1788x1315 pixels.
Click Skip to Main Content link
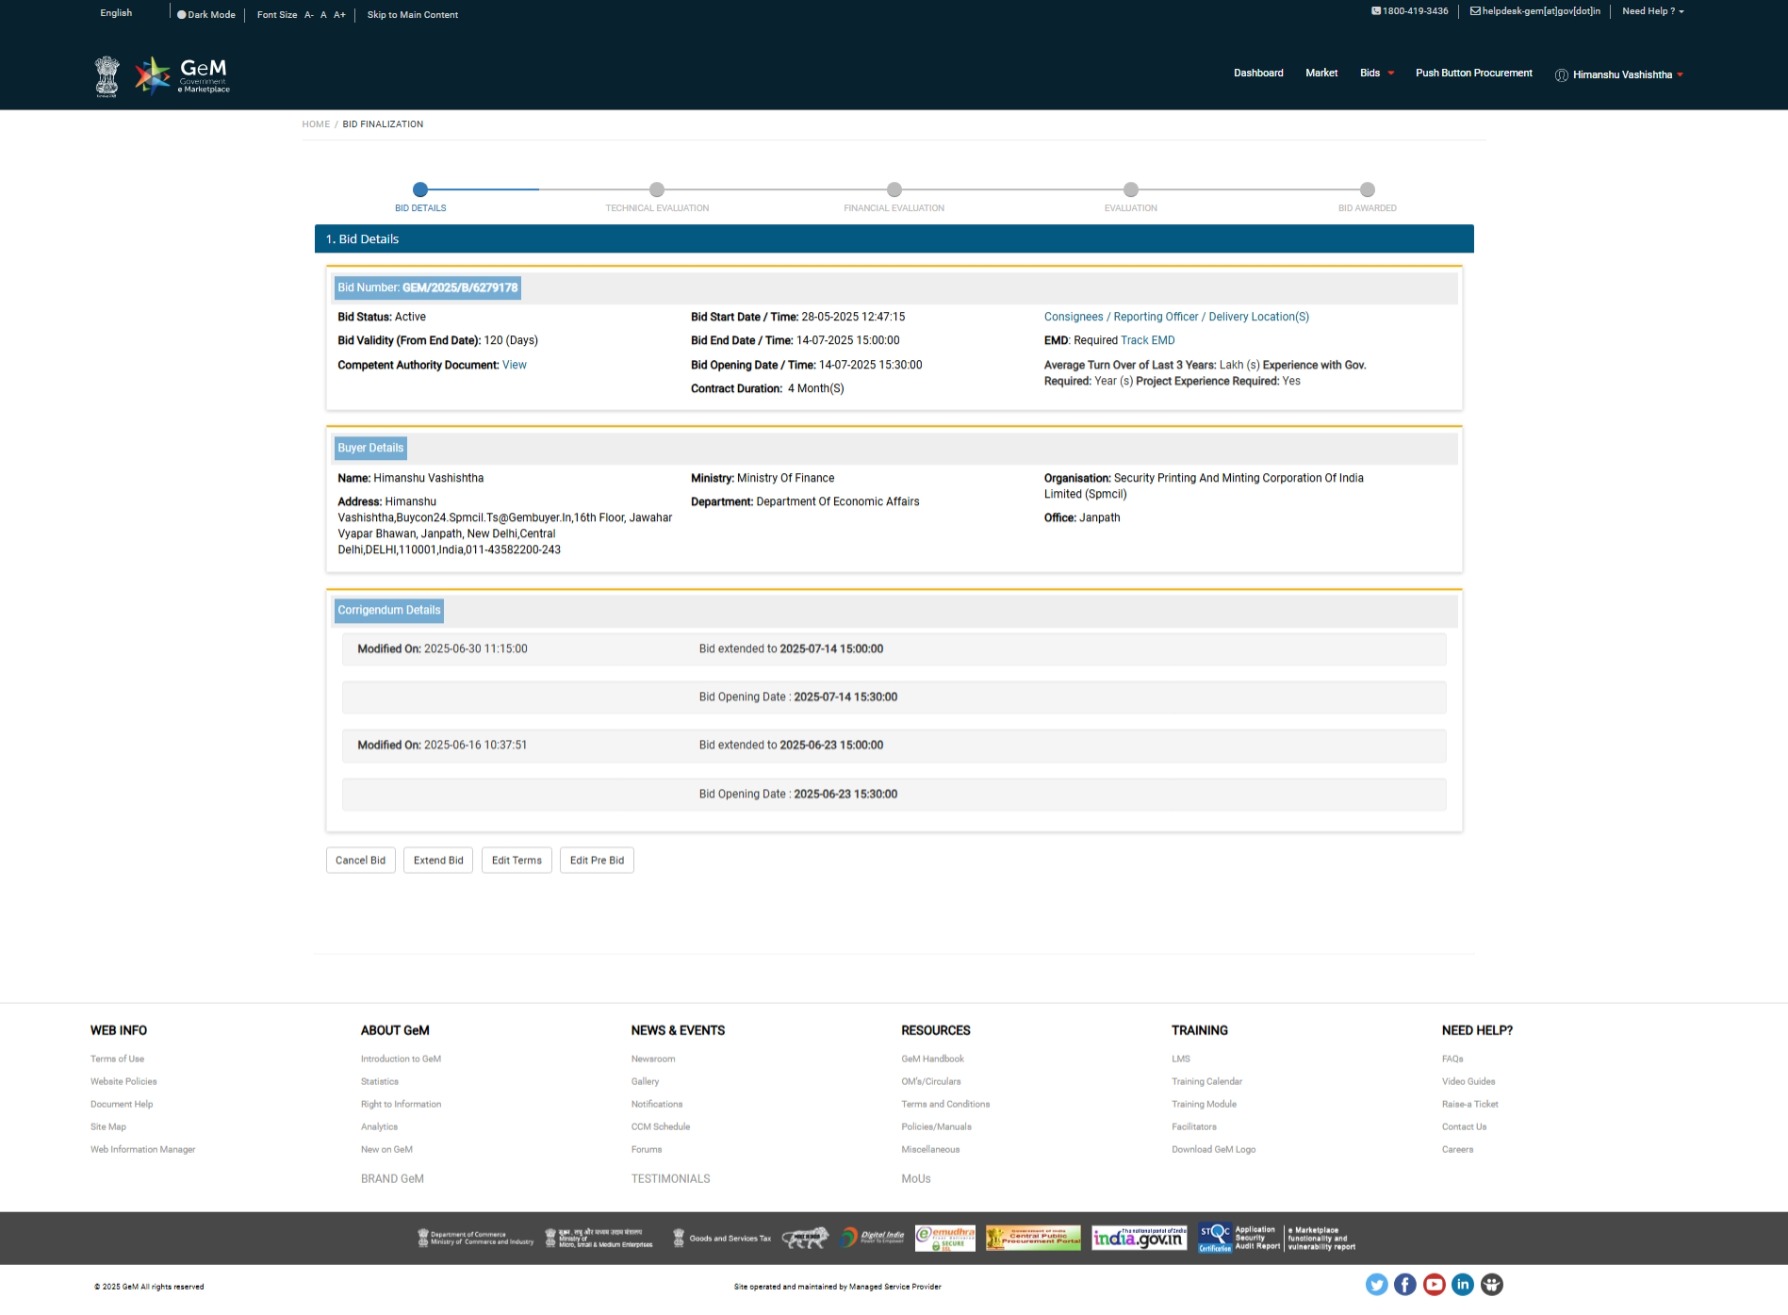point(412,15)
